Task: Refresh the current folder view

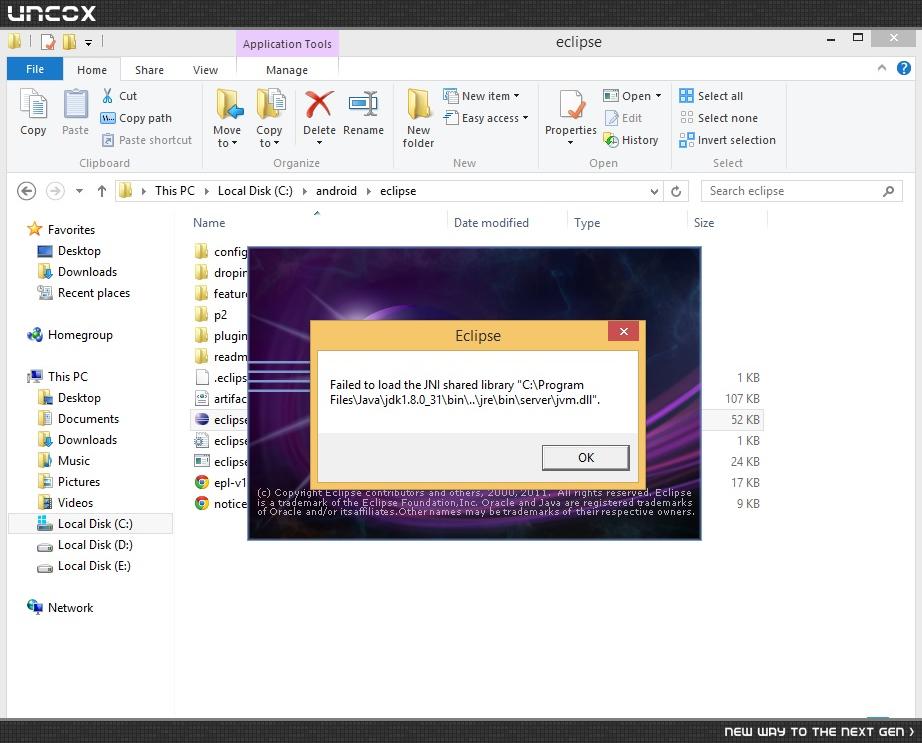Action: 676,192
